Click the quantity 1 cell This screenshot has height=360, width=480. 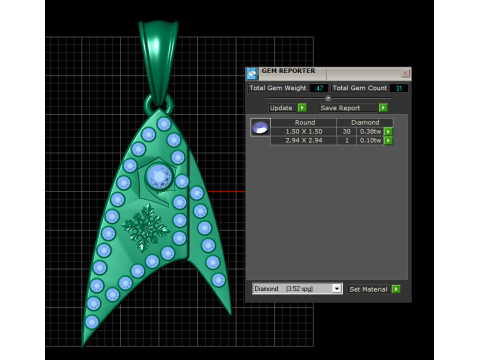click(x=347, y=140)
